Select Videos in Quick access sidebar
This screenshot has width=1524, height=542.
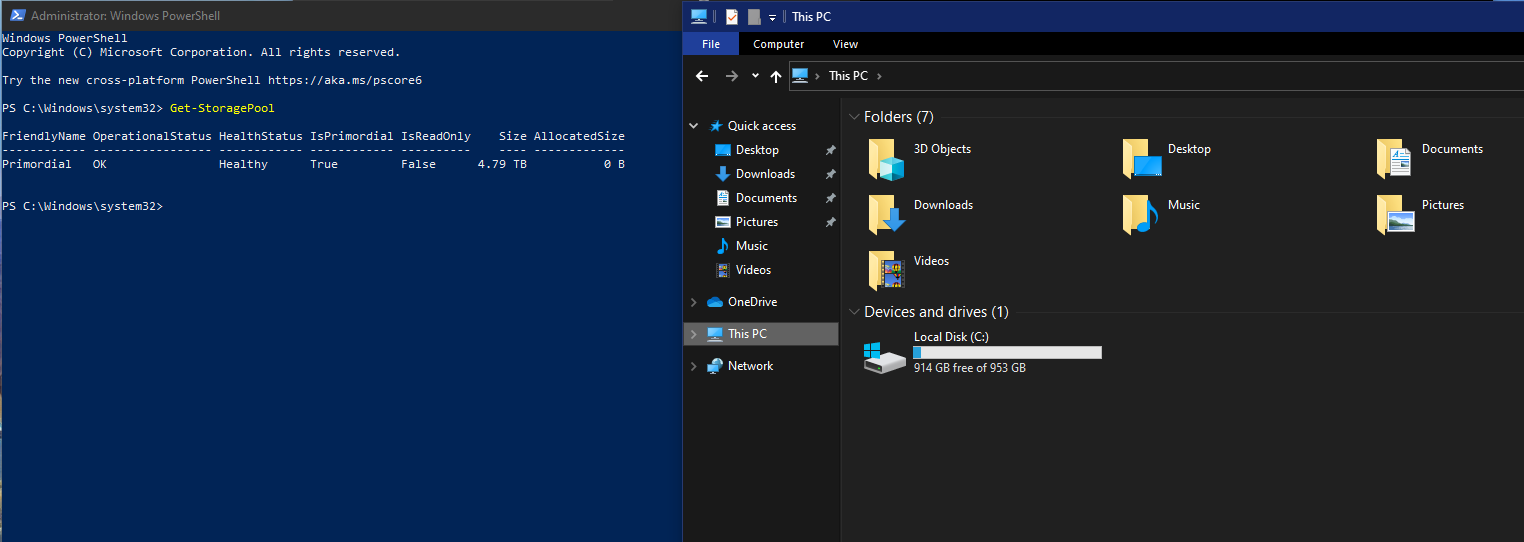(x=753, y=270)
